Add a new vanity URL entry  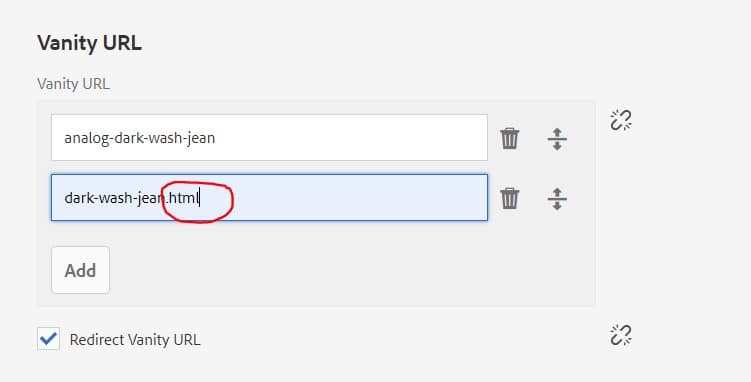[80, 270]
